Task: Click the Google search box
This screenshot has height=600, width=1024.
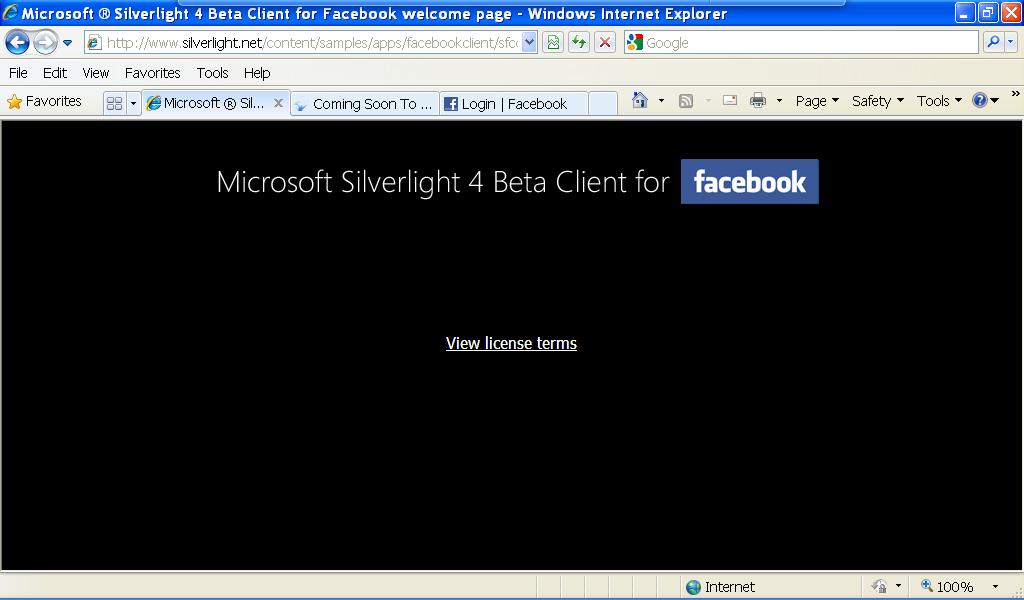Action: 801,43
